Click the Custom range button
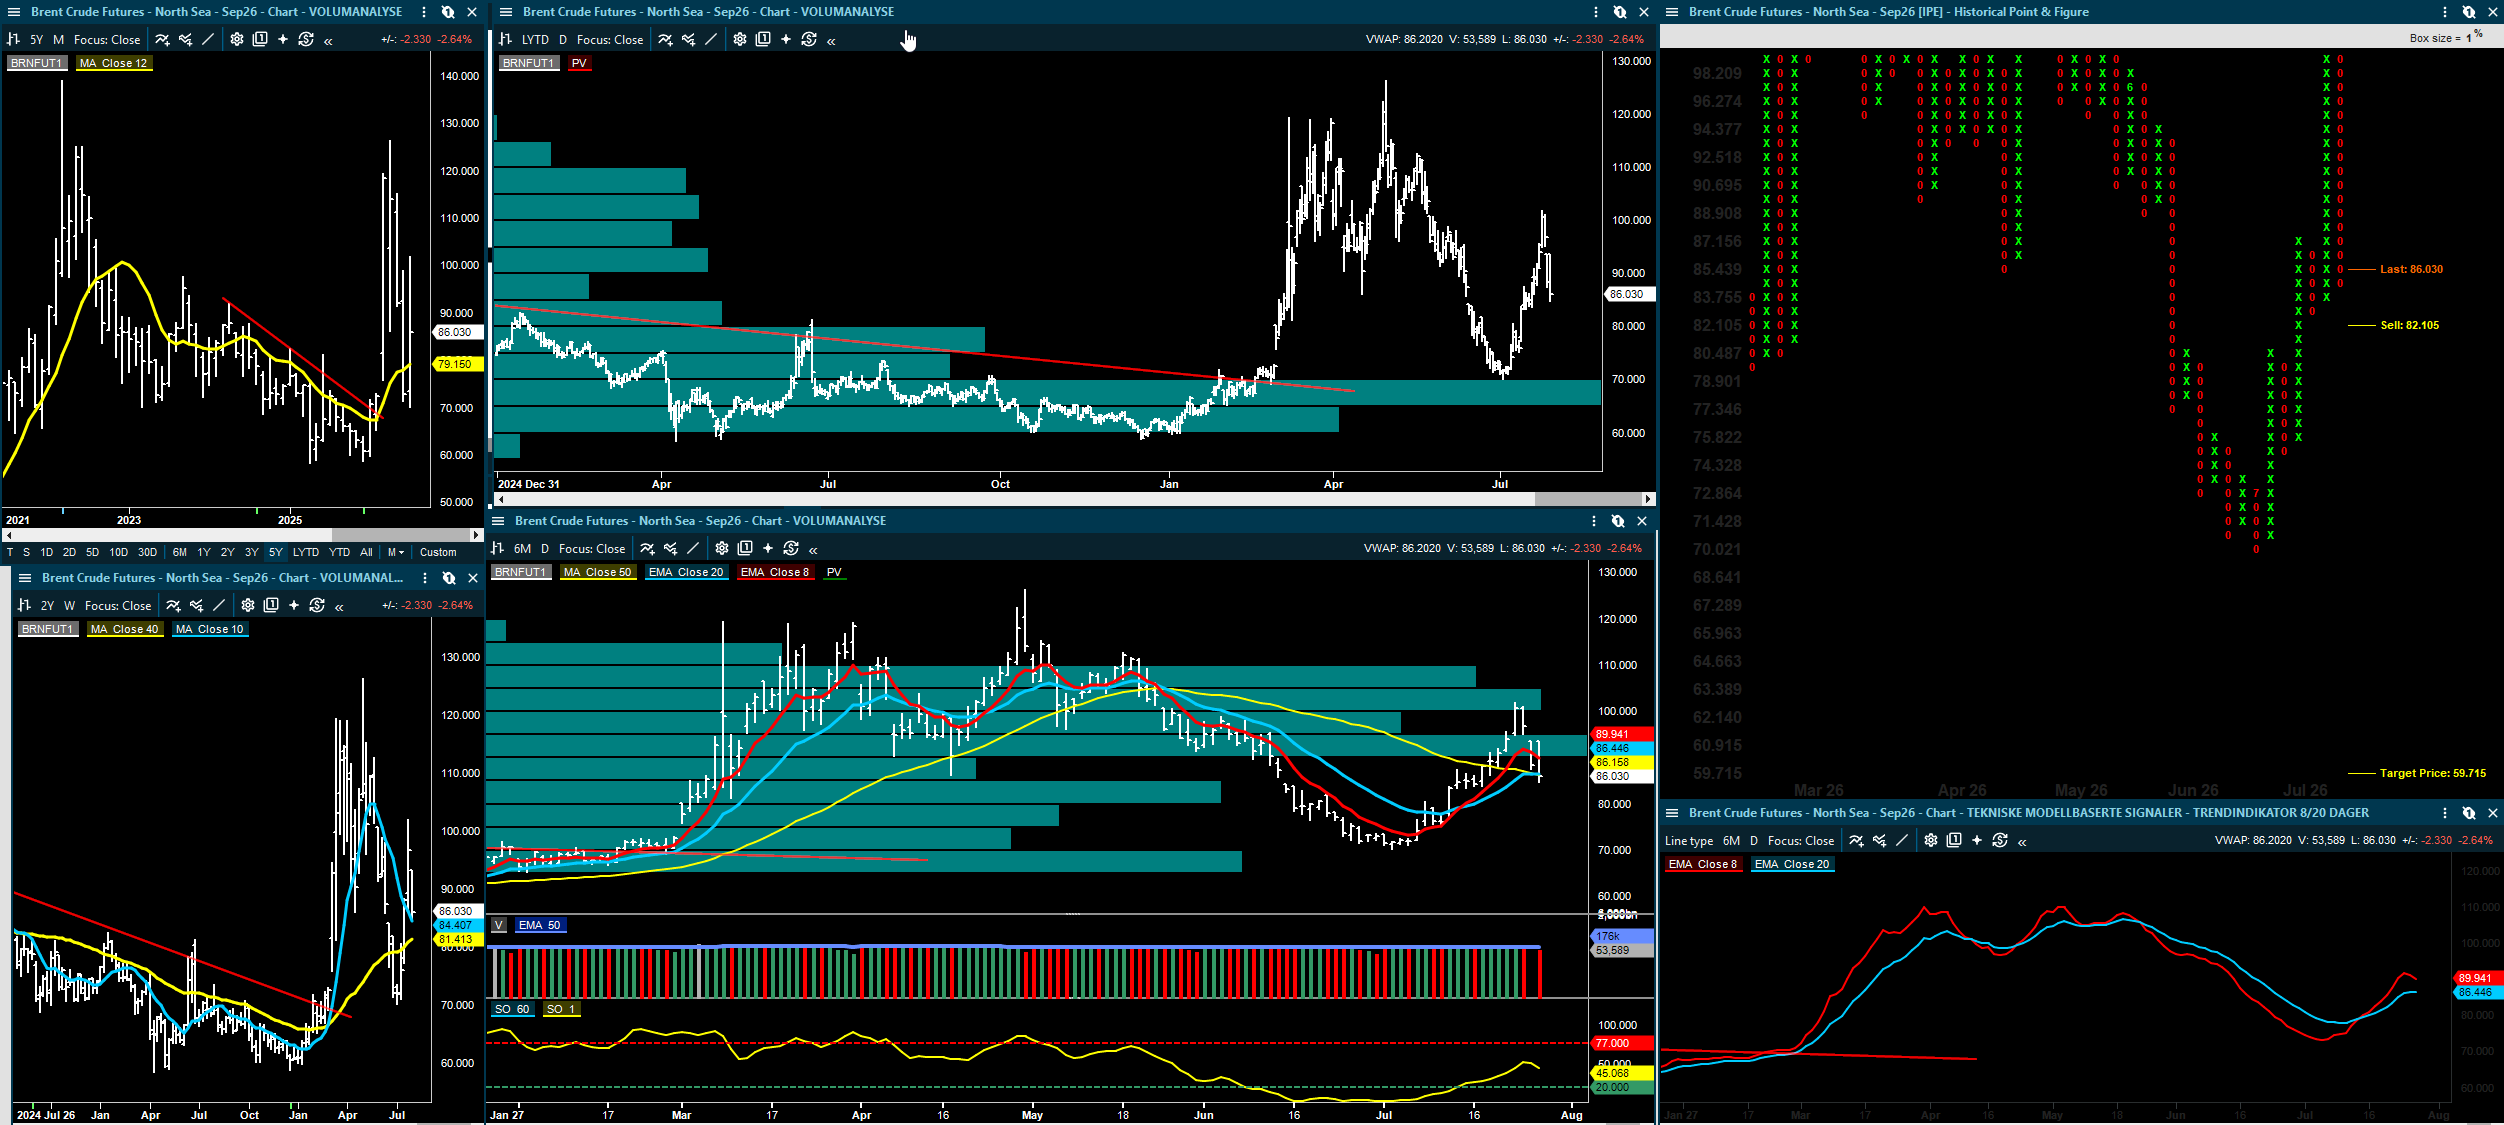Image resolution: width=2504 pixels, height=1125 pixels. [x=438, y=553]
